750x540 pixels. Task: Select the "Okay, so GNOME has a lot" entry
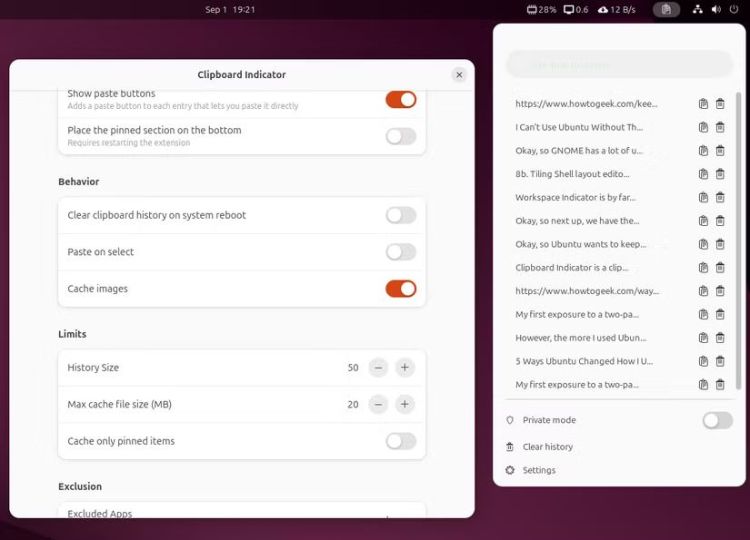click(x=579, y=151)
